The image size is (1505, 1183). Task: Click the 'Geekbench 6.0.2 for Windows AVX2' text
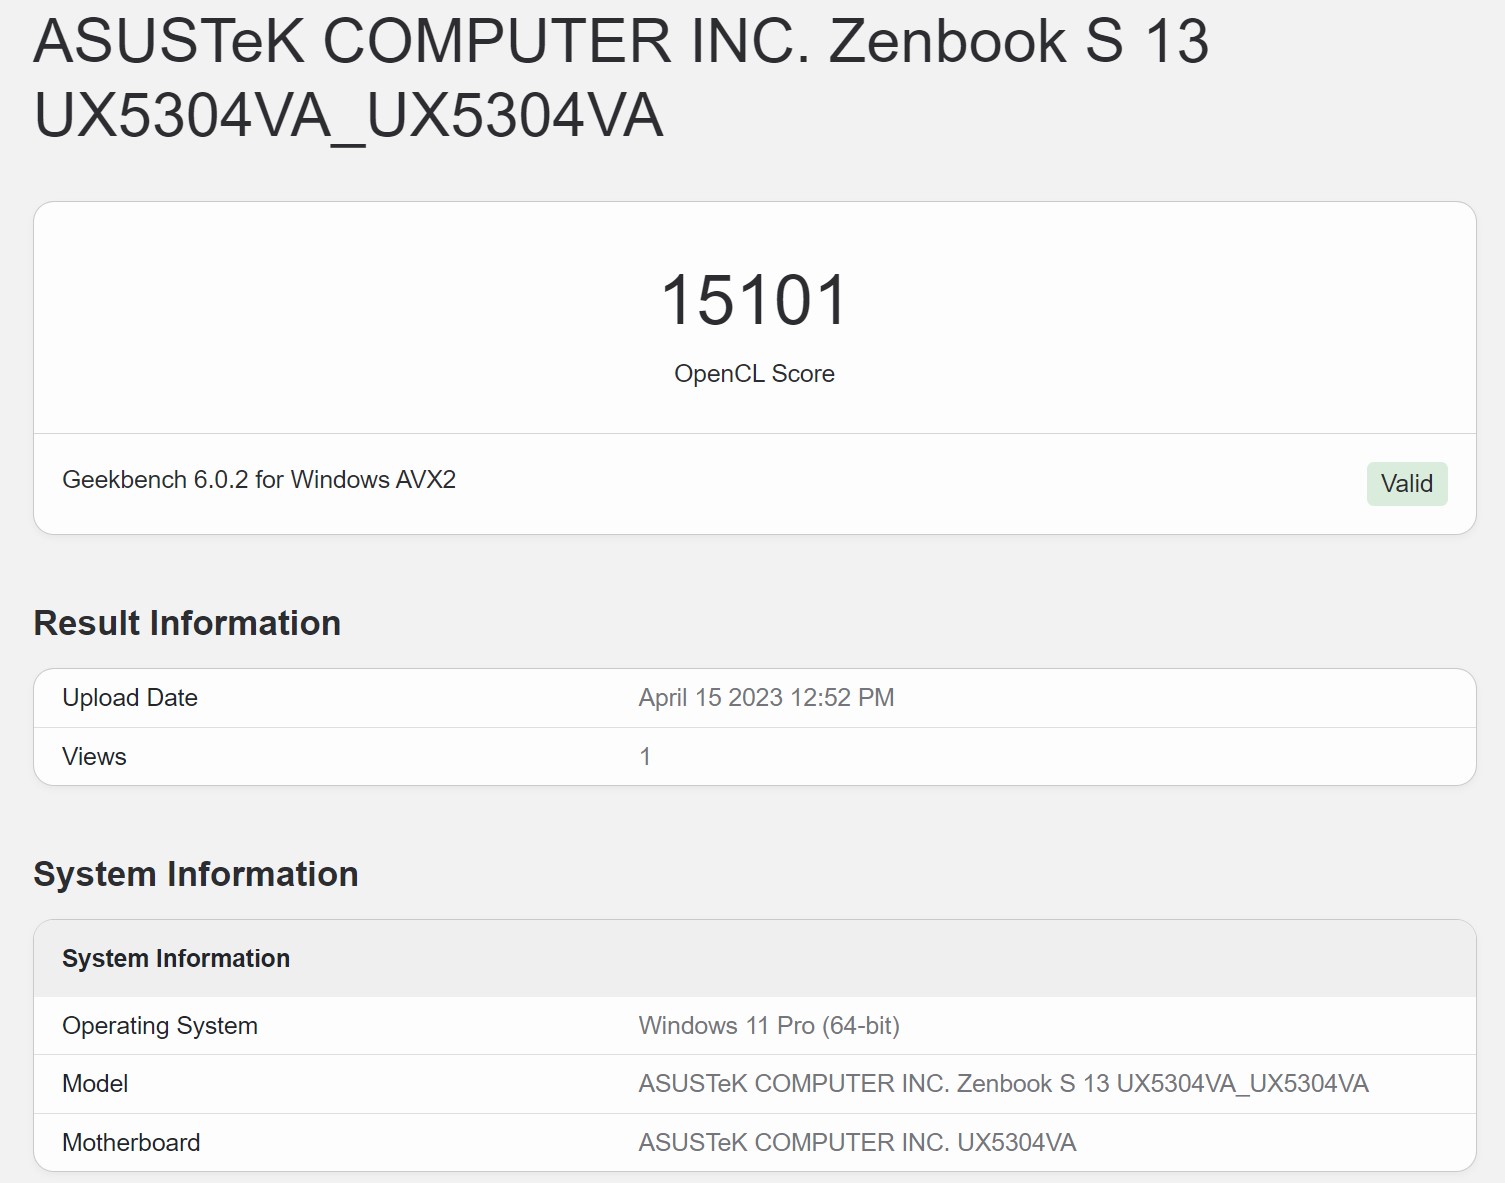click(259, 480)
